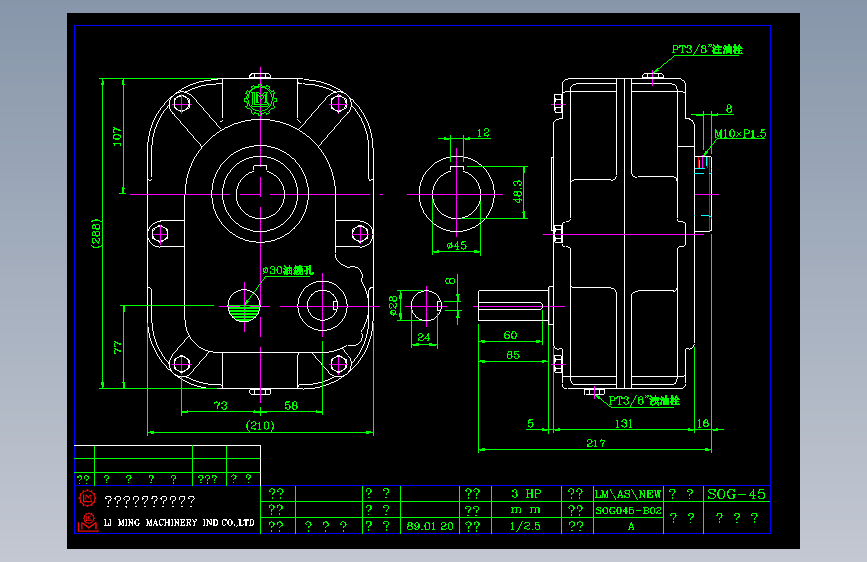Click the M10×P1.5 thread annotation

pos(740,133)
